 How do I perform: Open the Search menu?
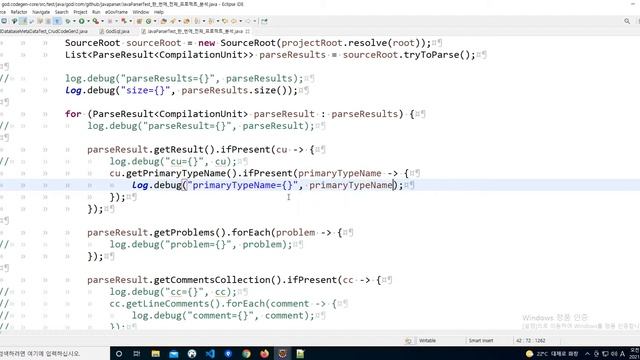pyautogui.click(x=62, y=12)
